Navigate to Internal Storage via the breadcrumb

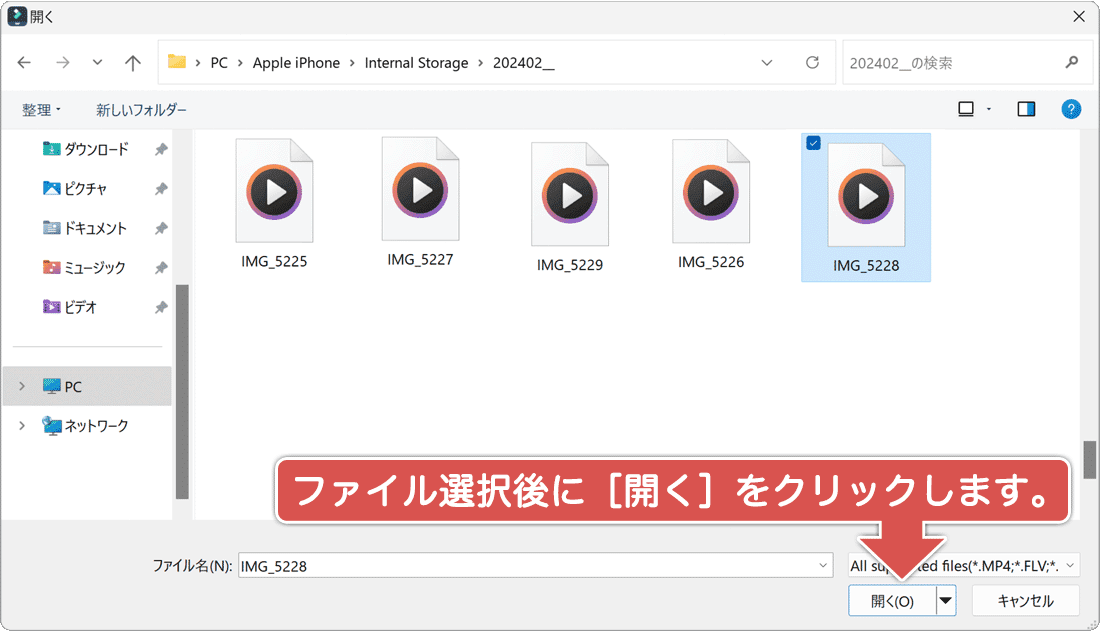[x=417, y=62]
